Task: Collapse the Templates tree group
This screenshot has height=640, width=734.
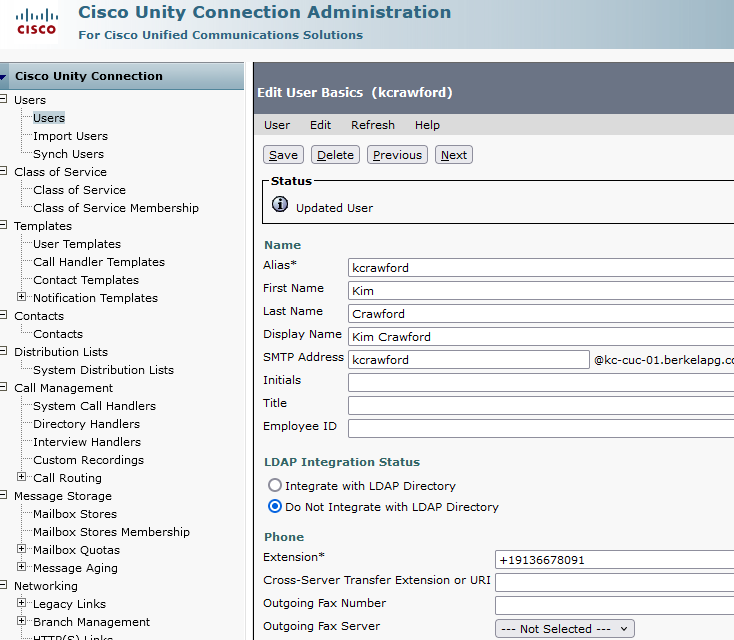Action: tap(3, 225)
